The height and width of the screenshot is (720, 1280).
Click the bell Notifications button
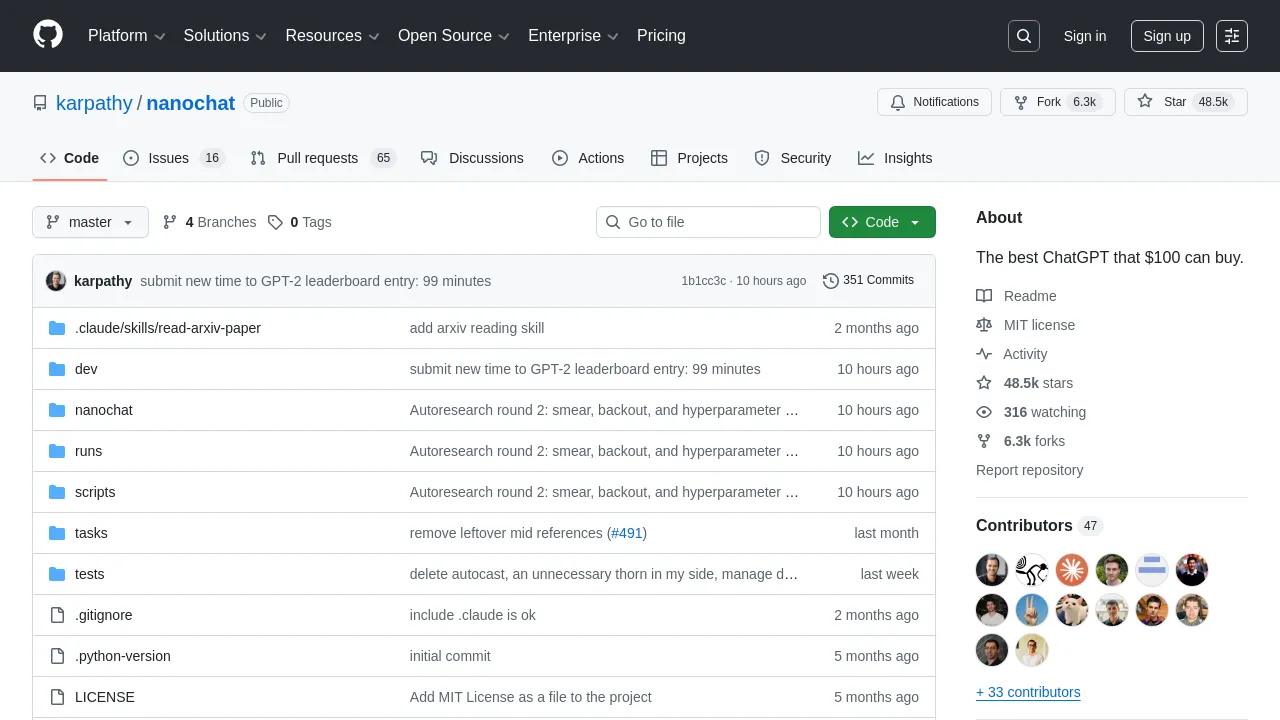(934, 102)
